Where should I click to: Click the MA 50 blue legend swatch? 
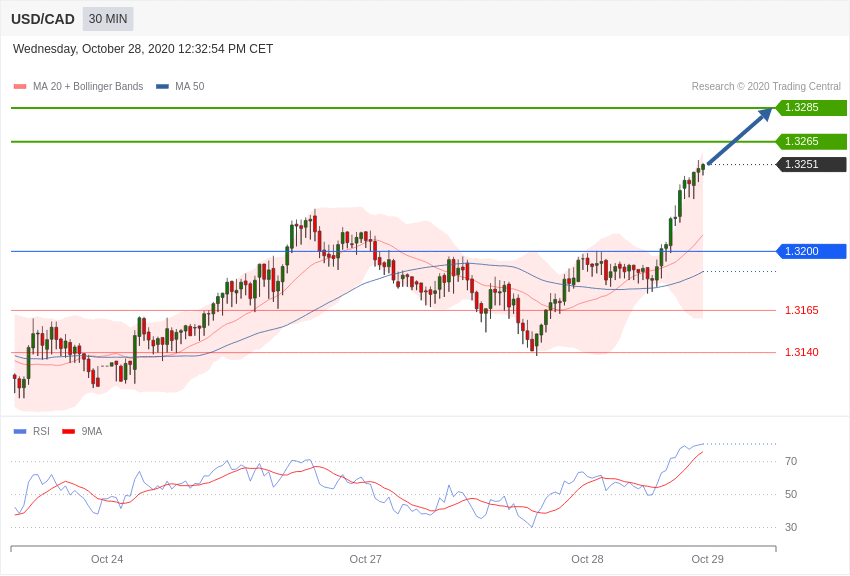(x=162, y=87)
